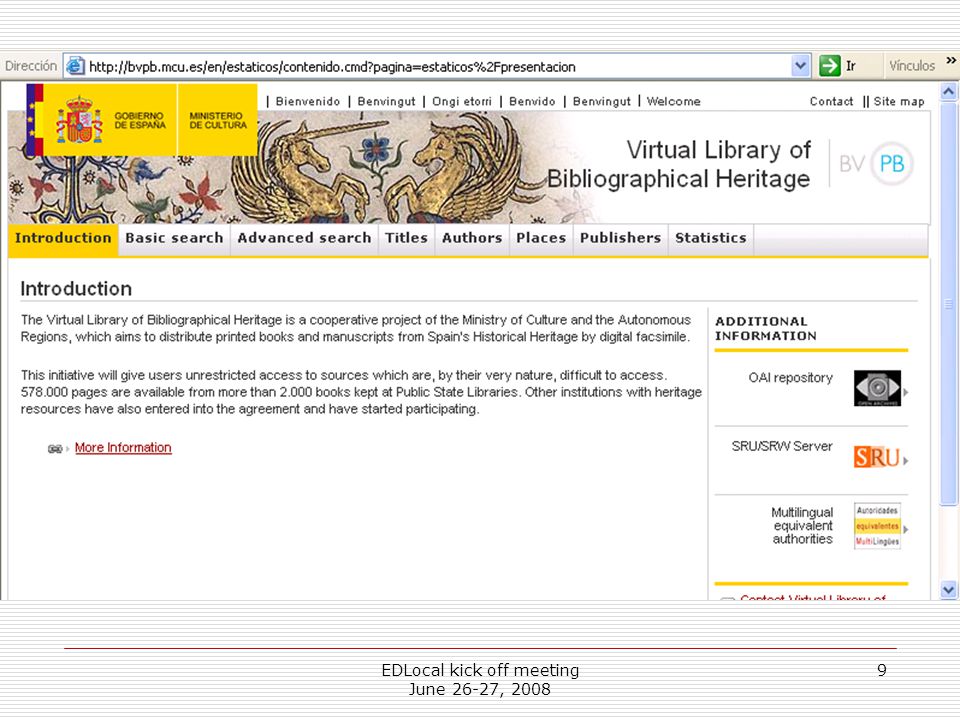Click the SRU/SRW Server text link
960x720 pixels.
[782, 446]
